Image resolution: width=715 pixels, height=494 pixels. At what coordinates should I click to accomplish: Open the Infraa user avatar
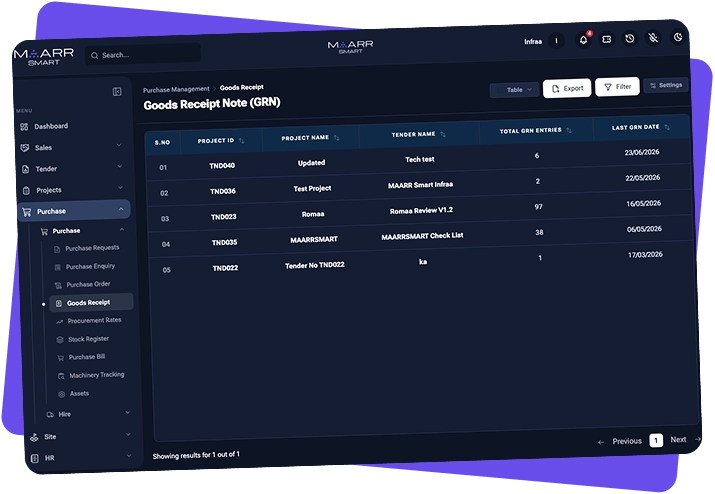point(556,41)
